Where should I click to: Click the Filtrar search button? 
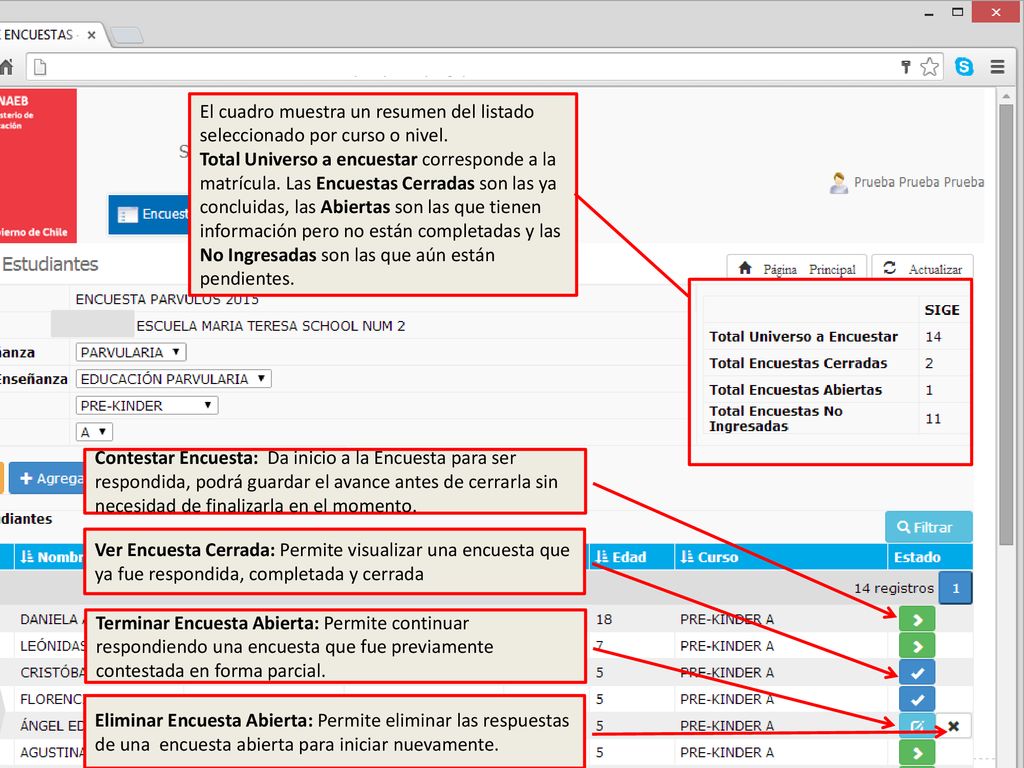click(x=929, y=527)
